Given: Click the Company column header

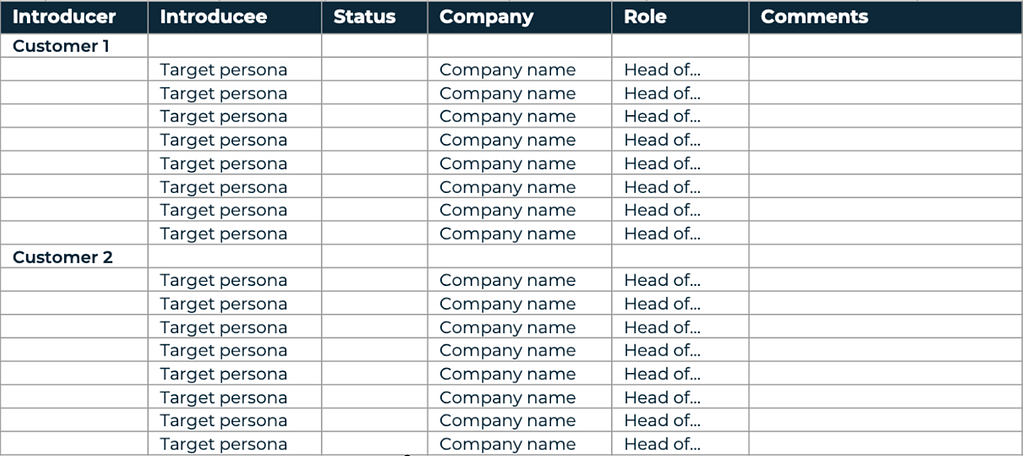Looking at the screenshot, I should (x=520, y=17).
